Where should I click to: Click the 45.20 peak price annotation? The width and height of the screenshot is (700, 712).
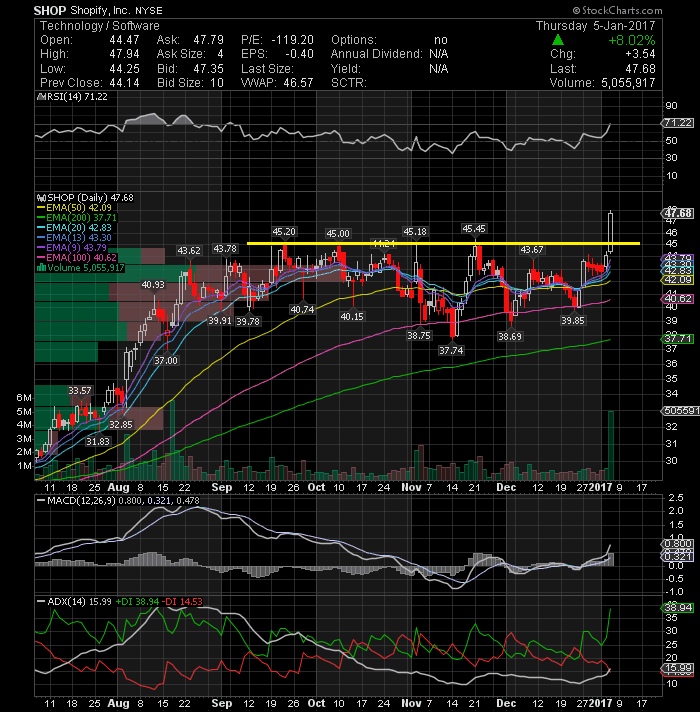click(x=284, y=232)
